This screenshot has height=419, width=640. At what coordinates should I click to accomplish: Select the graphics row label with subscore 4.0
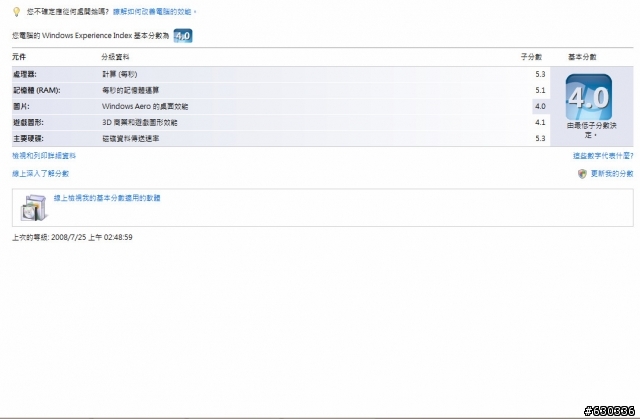click(21, 106)
